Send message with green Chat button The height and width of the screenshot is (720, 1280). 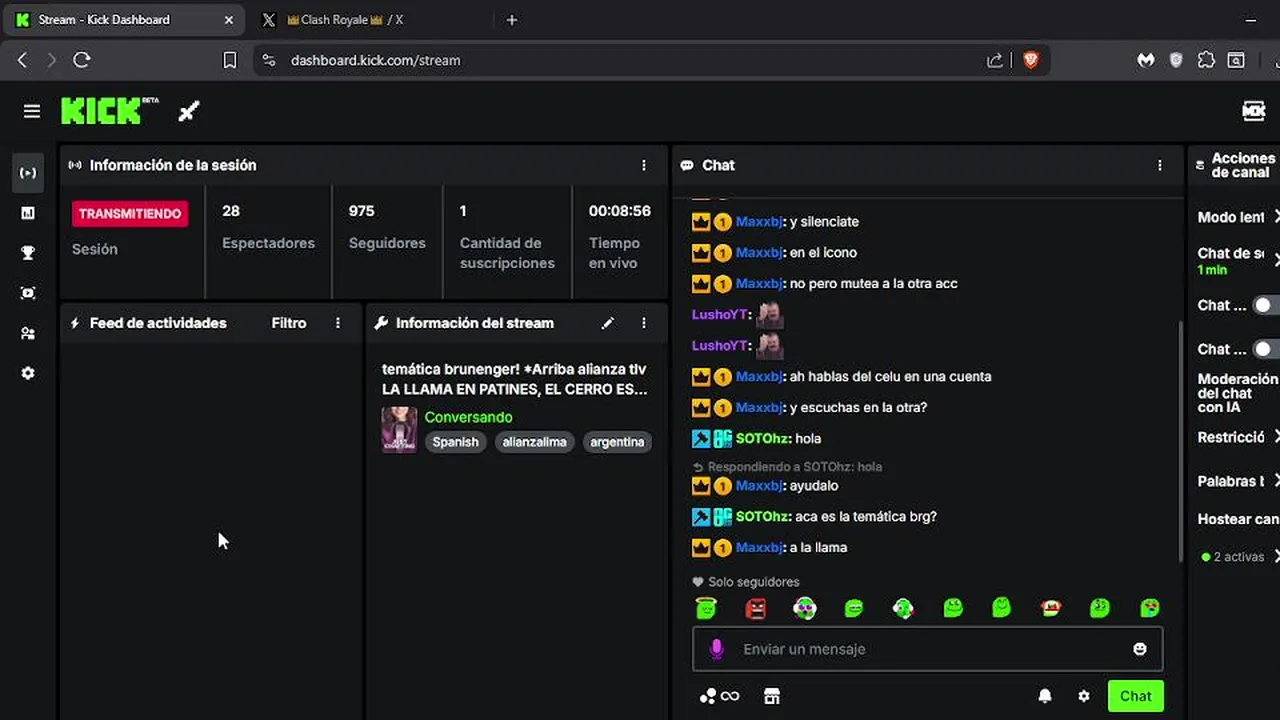[1135, 696]
